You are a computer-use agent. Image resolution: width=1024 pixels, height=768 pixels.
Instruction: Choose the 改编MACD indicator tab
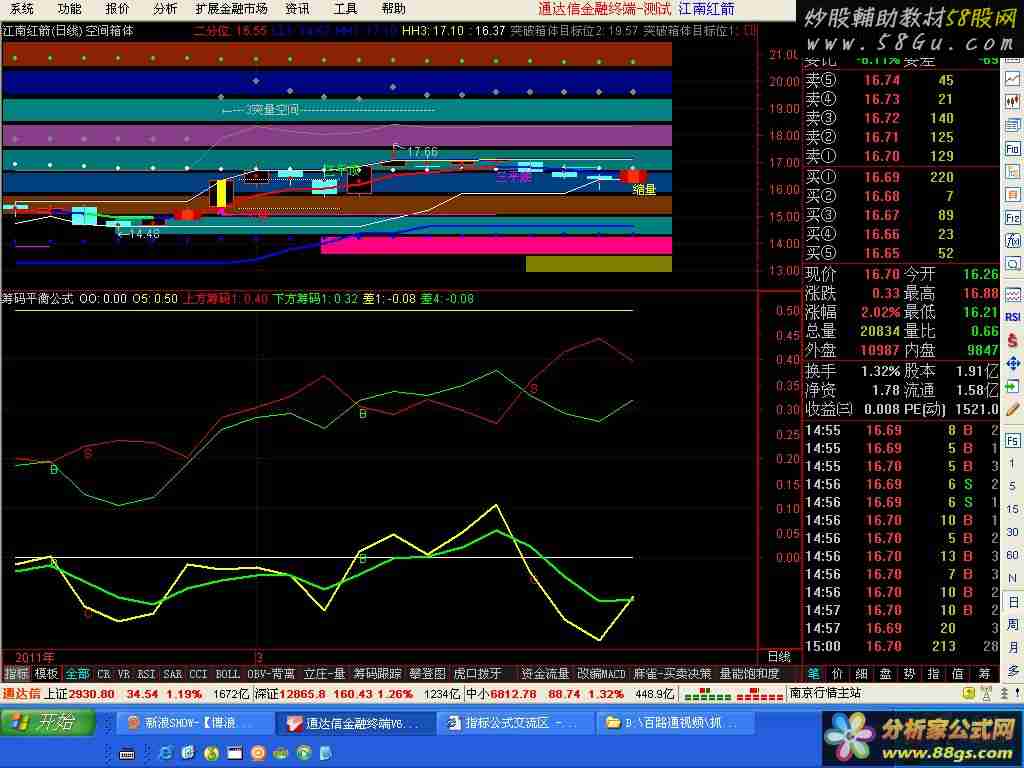pos(601,673)
